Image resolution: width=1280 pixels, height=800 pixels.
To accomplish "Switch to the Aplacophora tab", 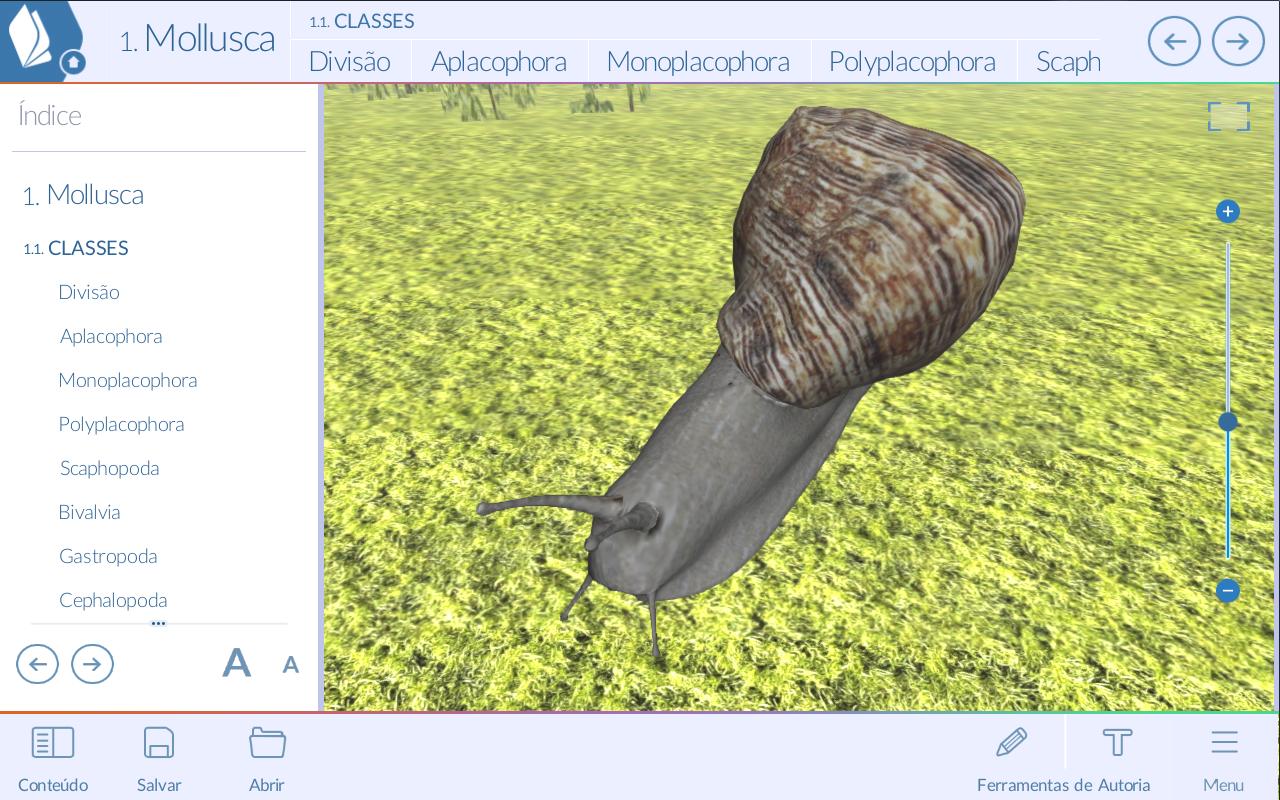I will click(x=499, y=62).
